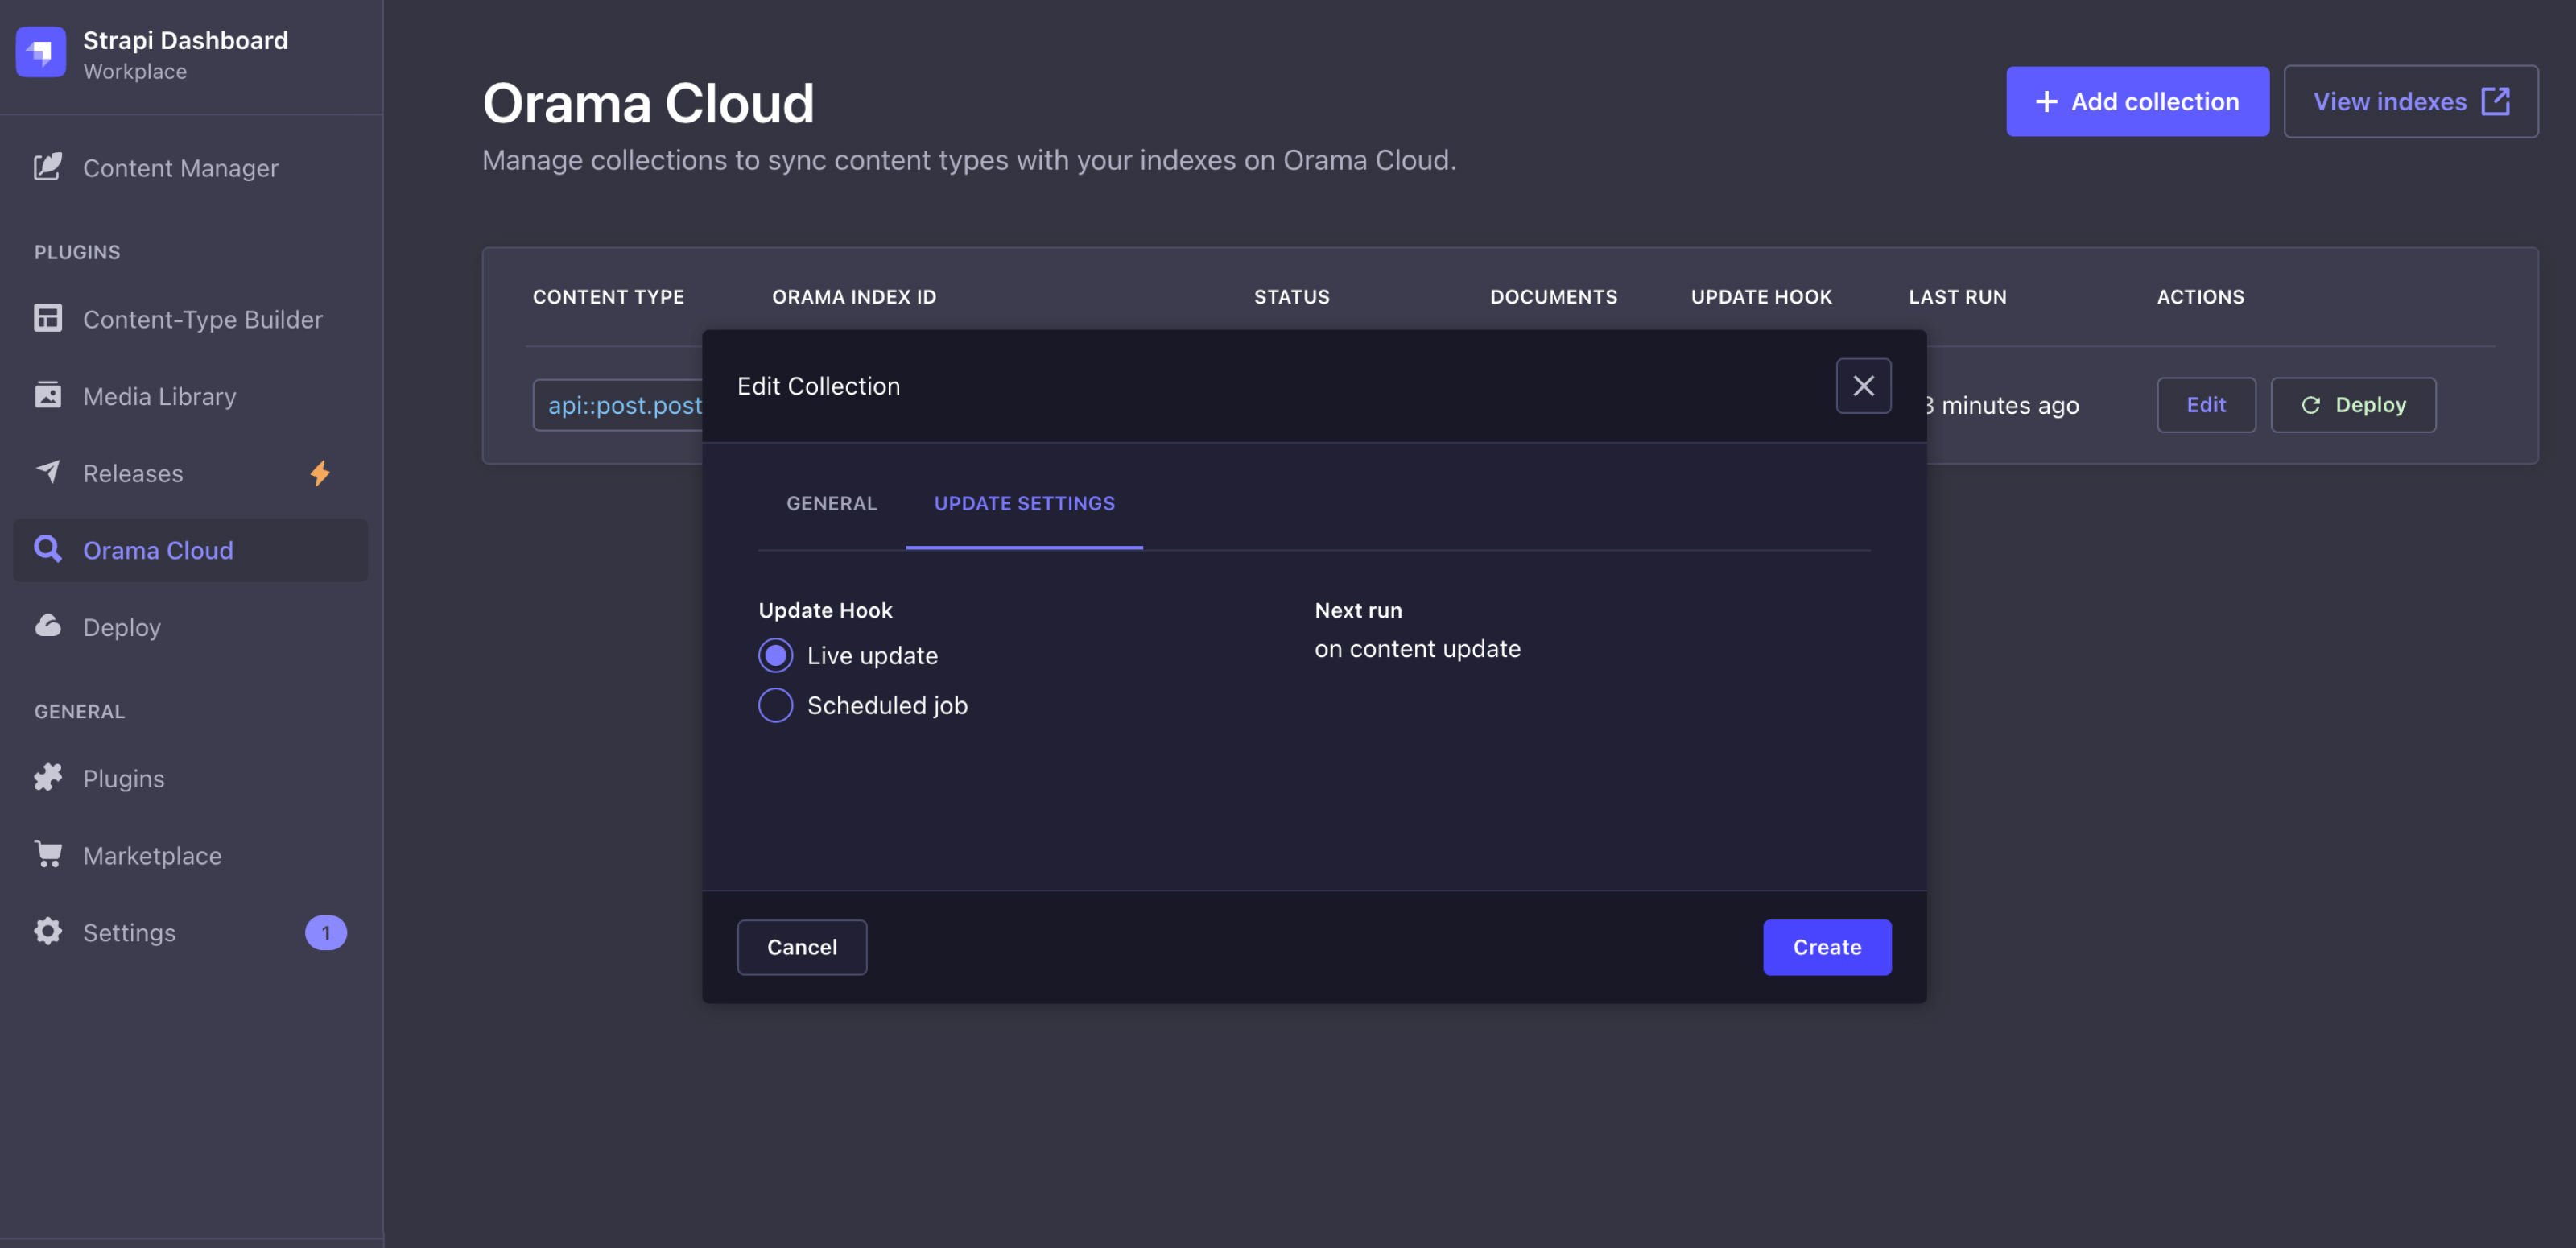Open Orama Cloud plugin page
This screenshot has width=2576, height=1248.
coord(190,549)
